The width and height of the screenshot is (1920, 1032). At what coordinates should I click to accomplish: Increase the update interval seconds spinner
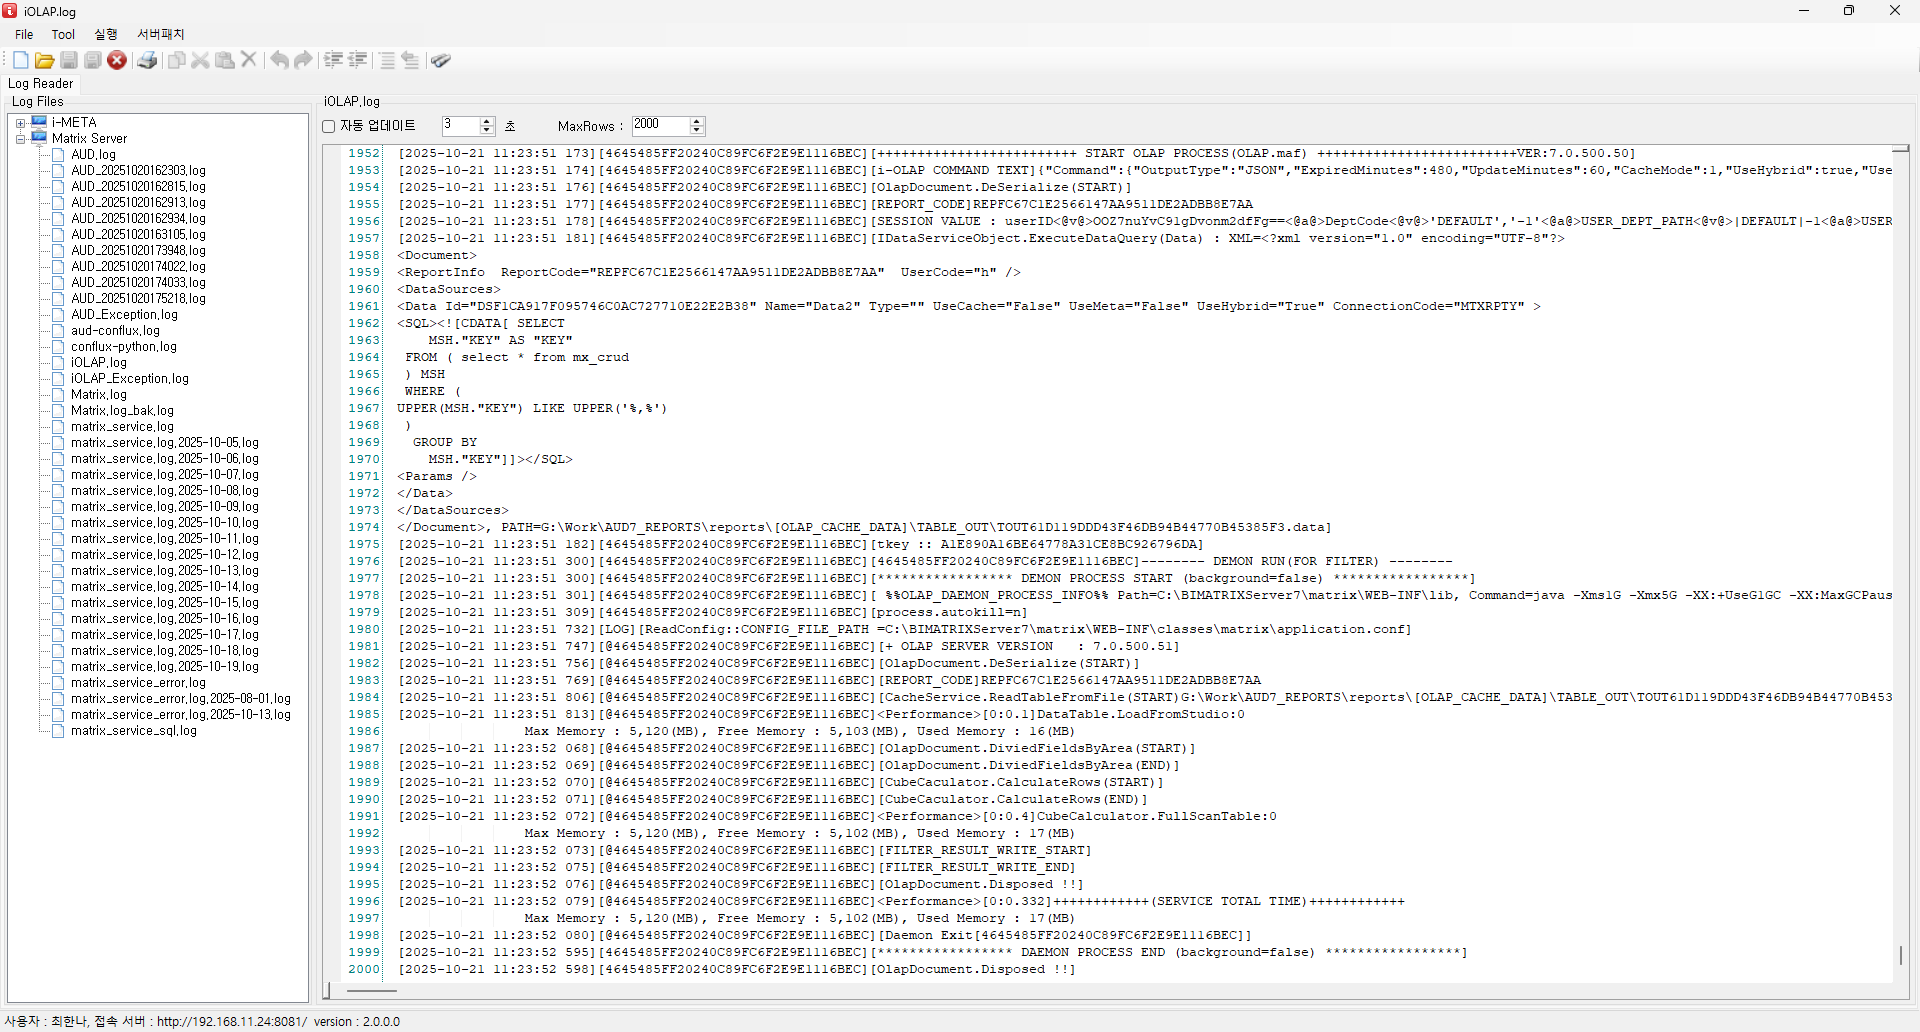point(487,121)
